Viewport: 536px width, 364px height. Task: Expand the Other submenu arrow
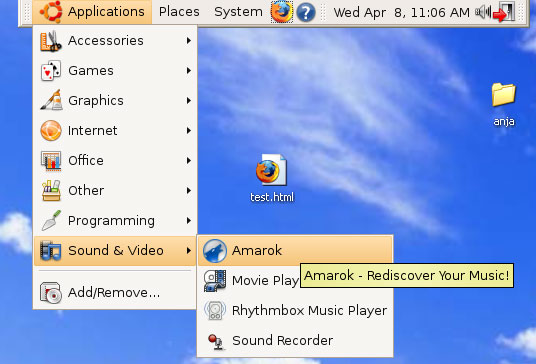tap(189, 190)
